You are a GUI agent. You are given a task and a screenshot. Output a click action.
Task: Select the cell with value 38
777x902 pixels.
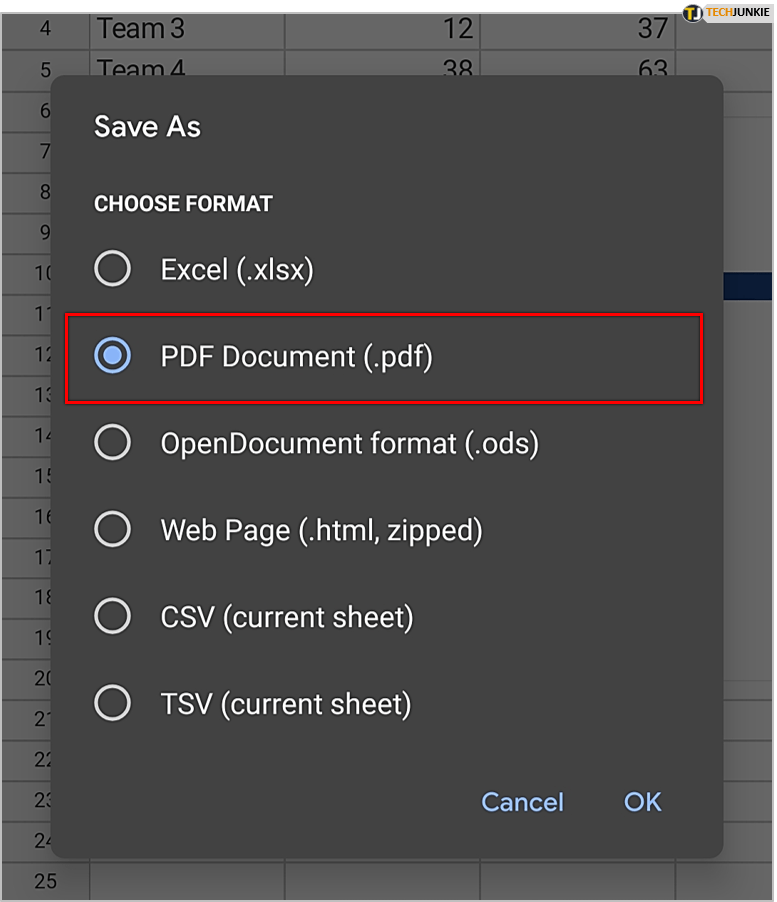(x=382, y=66)
